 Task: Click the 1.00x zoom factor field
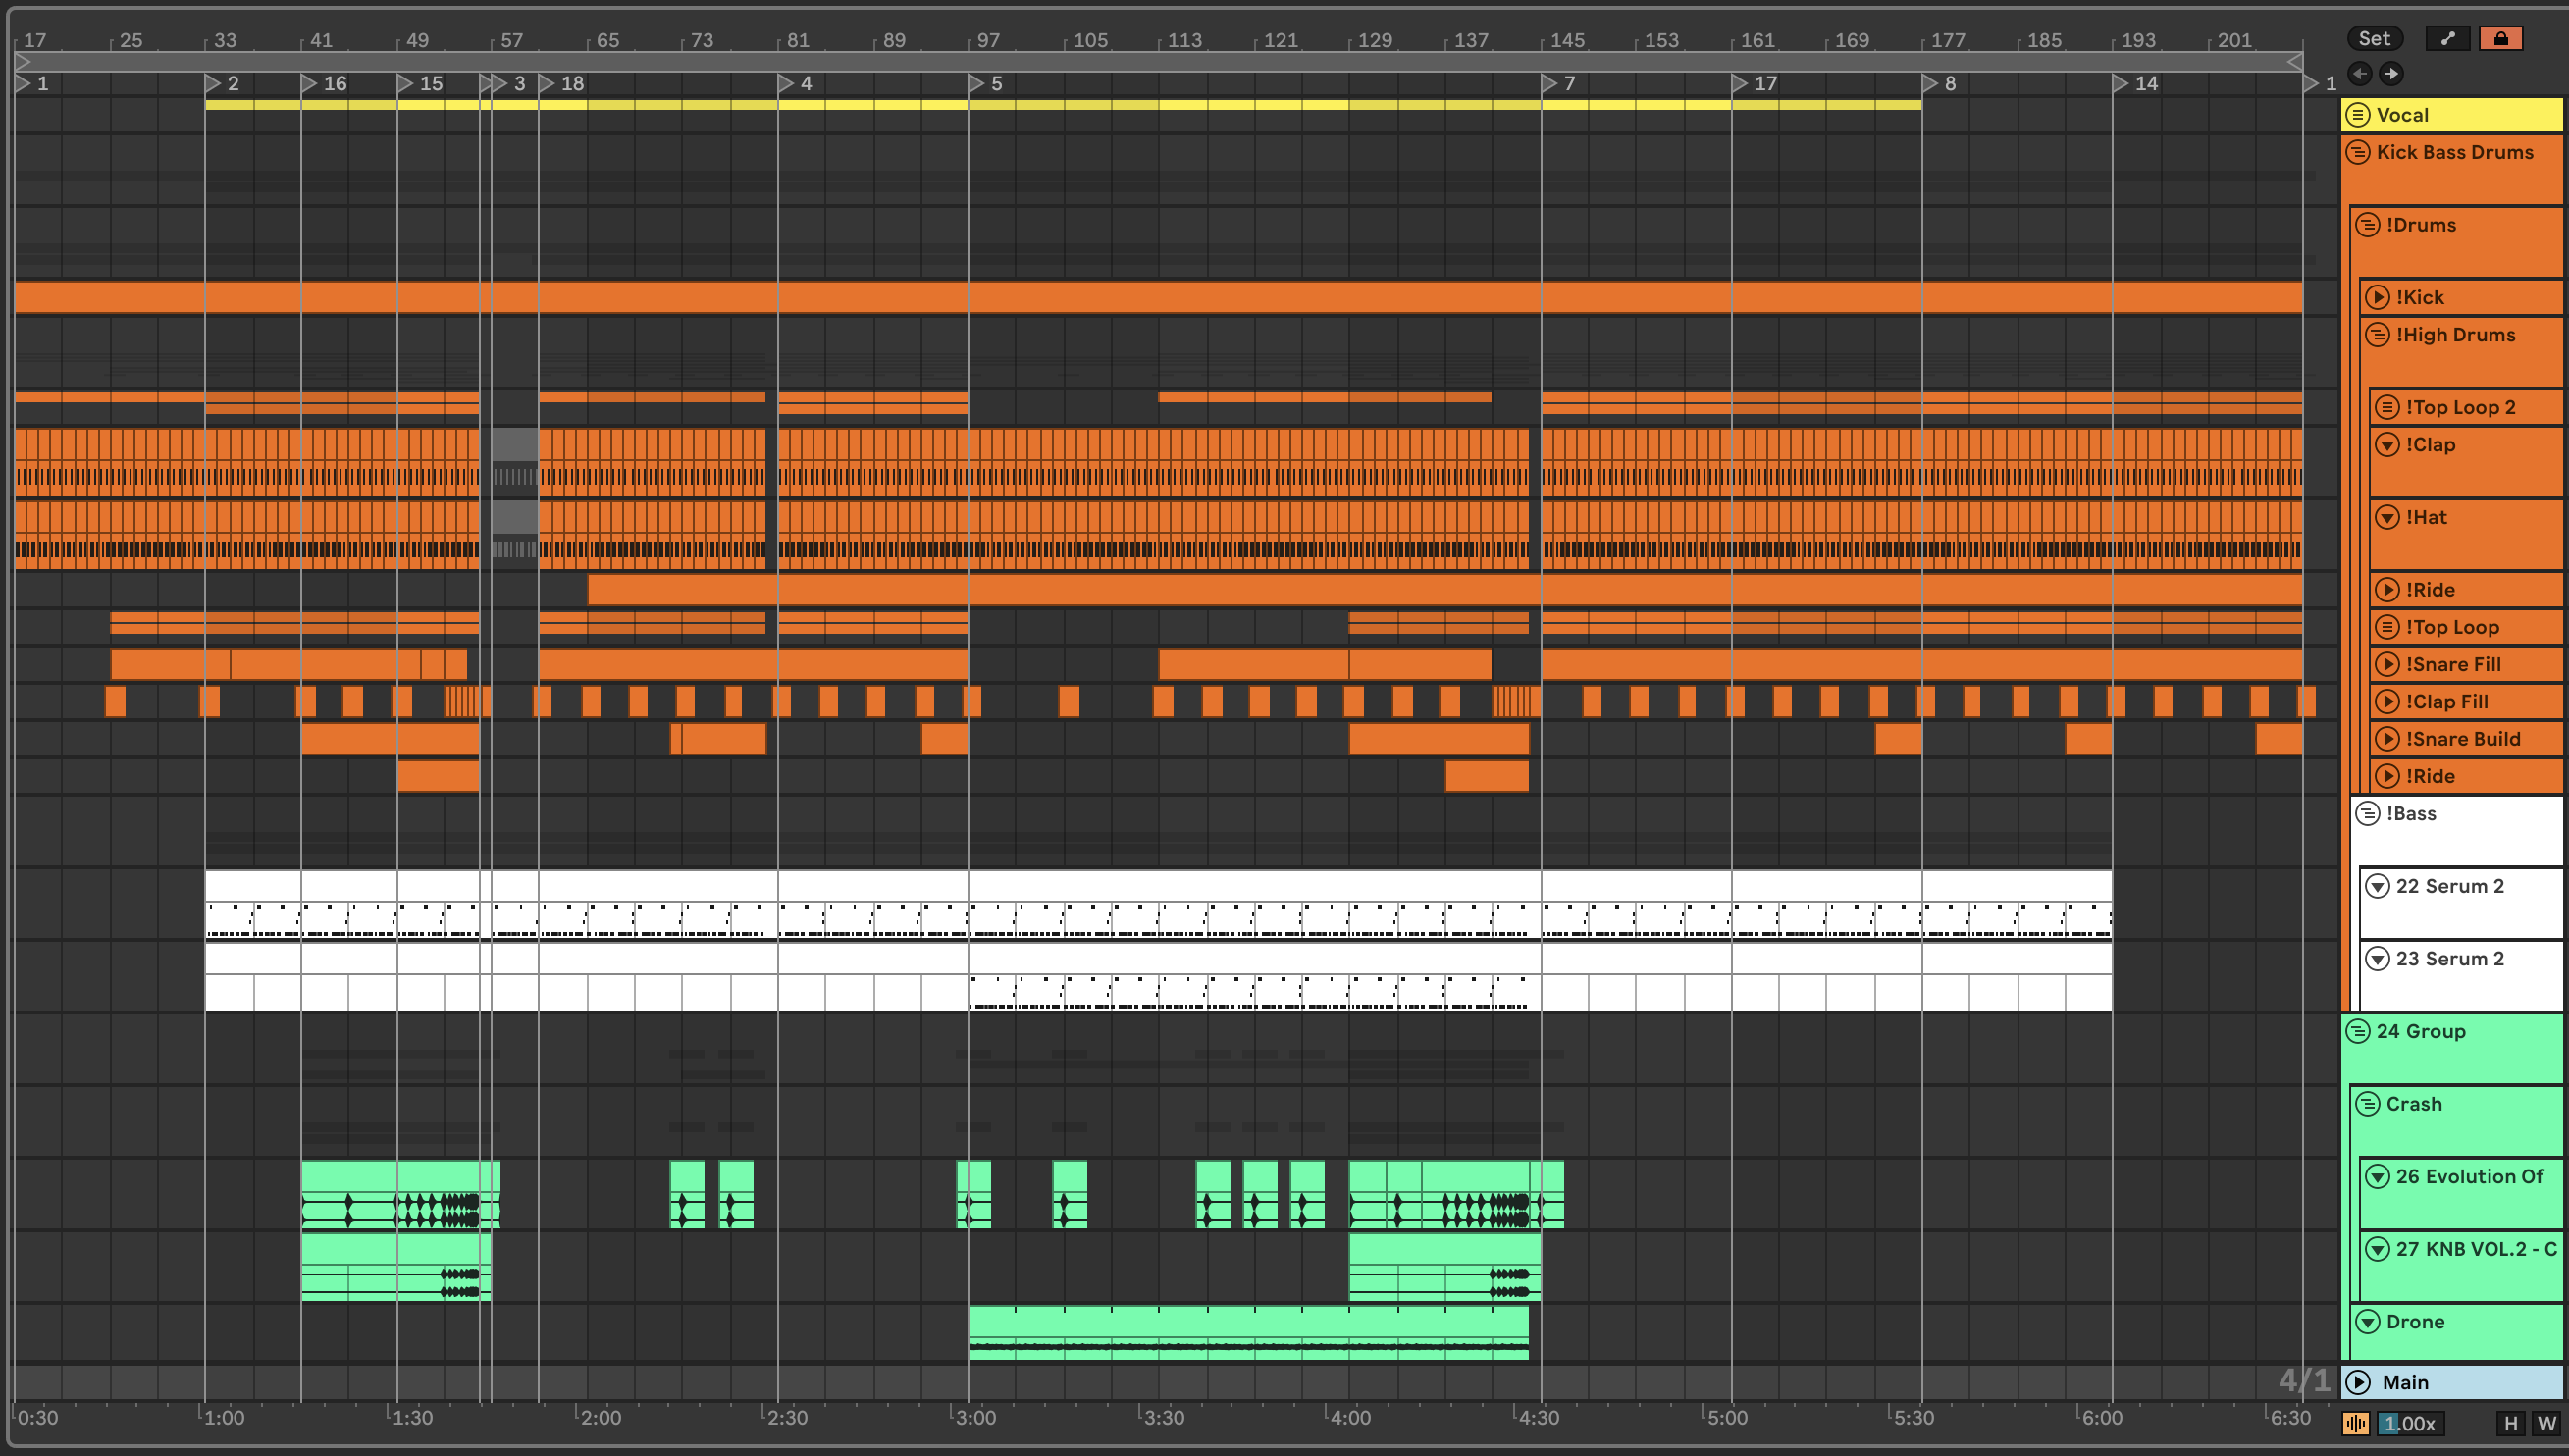click(2409, 1423)
